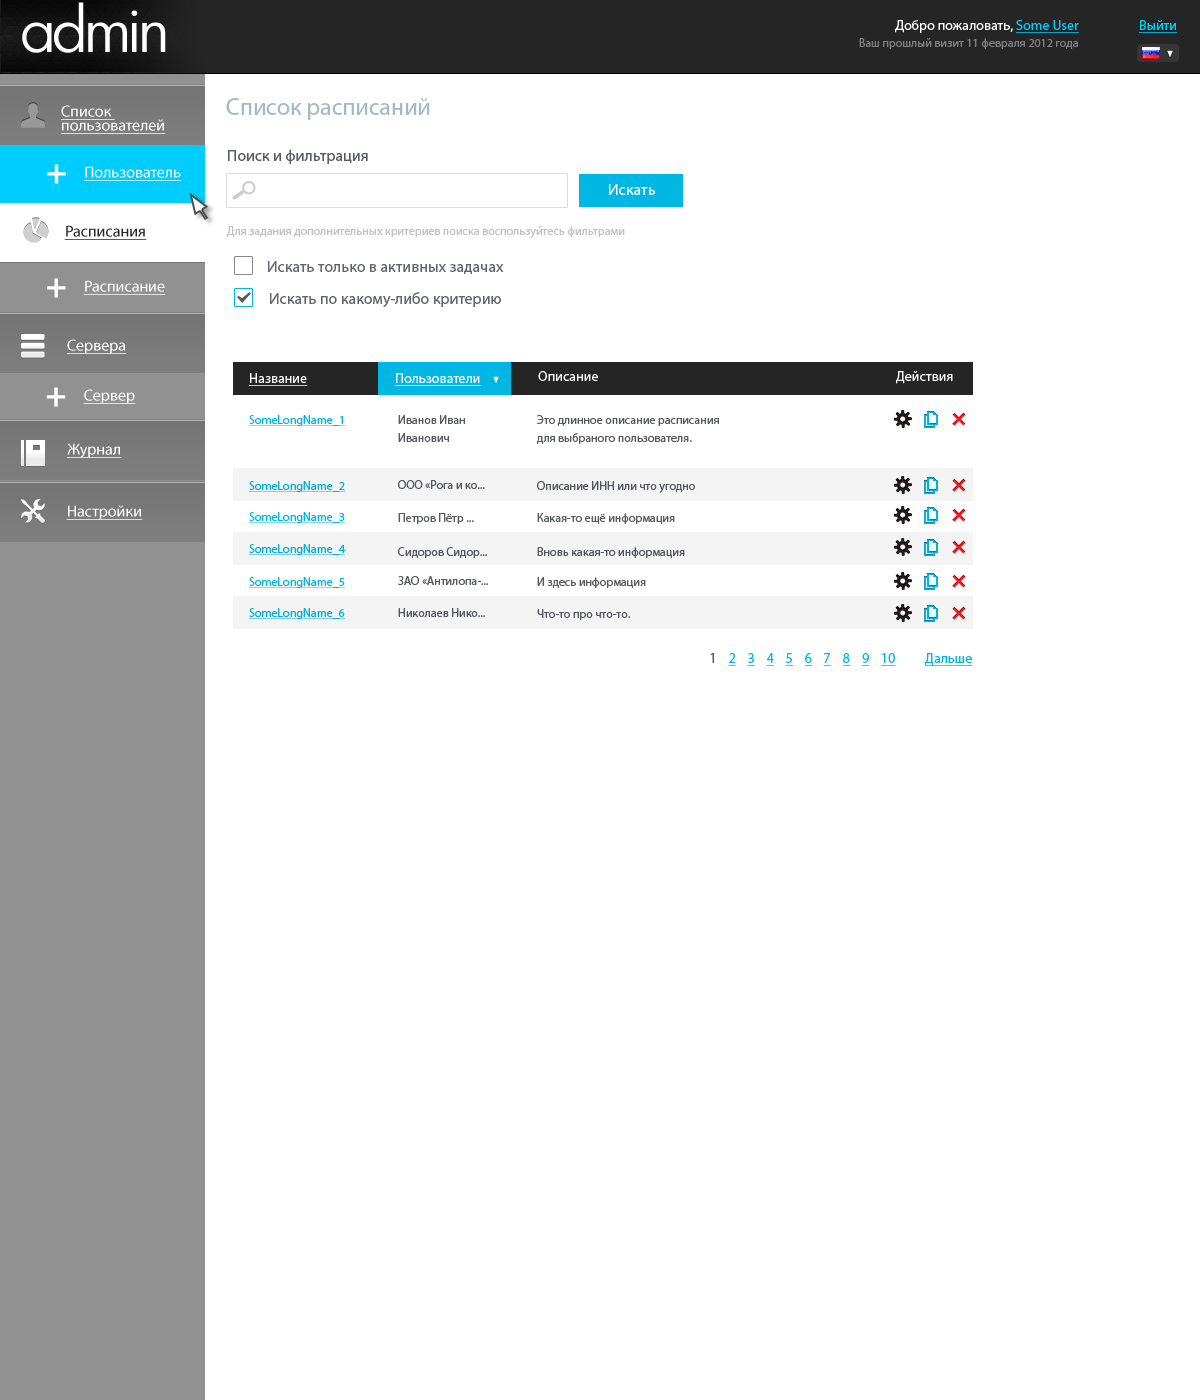Image resolution: width=1200 pixels, height=1400 pixels.
Task: Open settings gear for SomeLongName_4
Action: (x=903, y=547)
